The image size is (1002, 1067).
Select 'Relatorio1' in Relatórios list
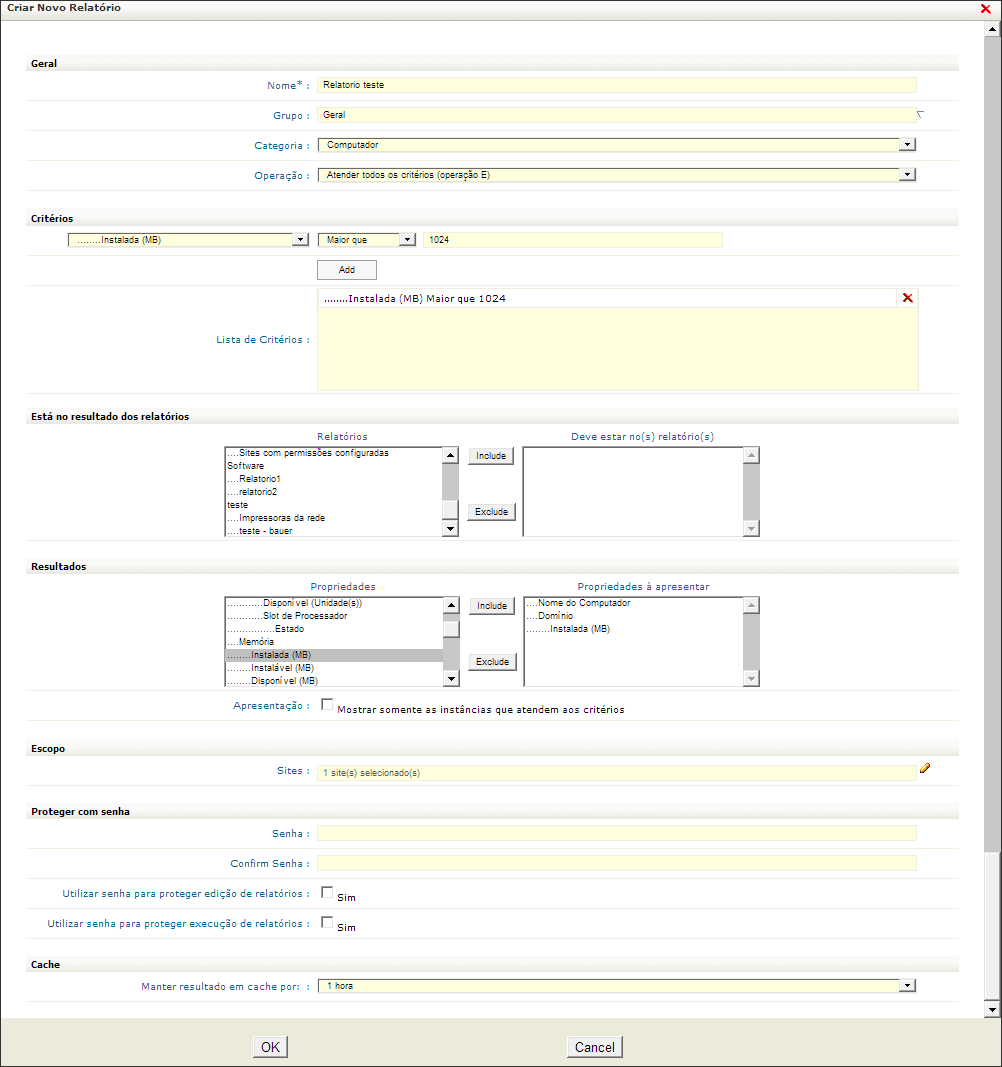(334, 479)
